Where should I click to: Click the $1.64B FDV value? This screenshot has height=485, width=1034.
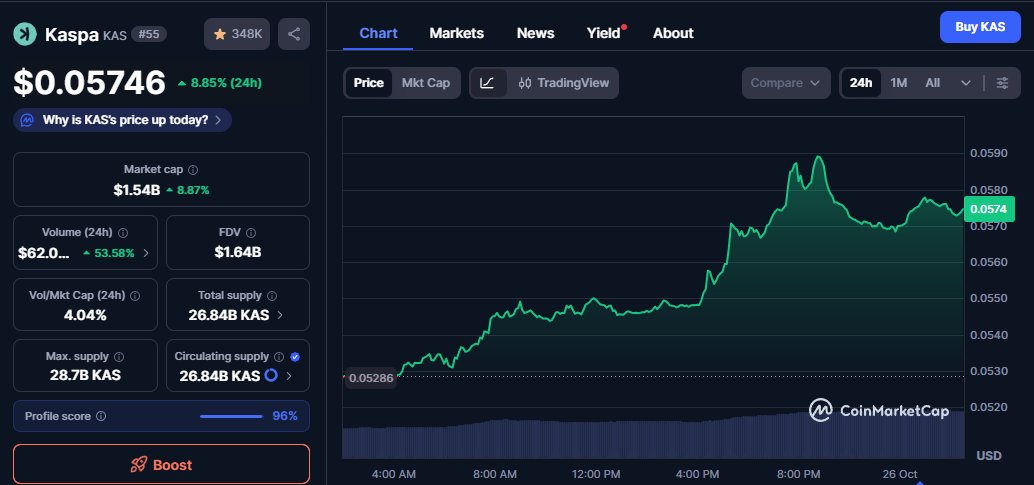click(x=237, y=252)
